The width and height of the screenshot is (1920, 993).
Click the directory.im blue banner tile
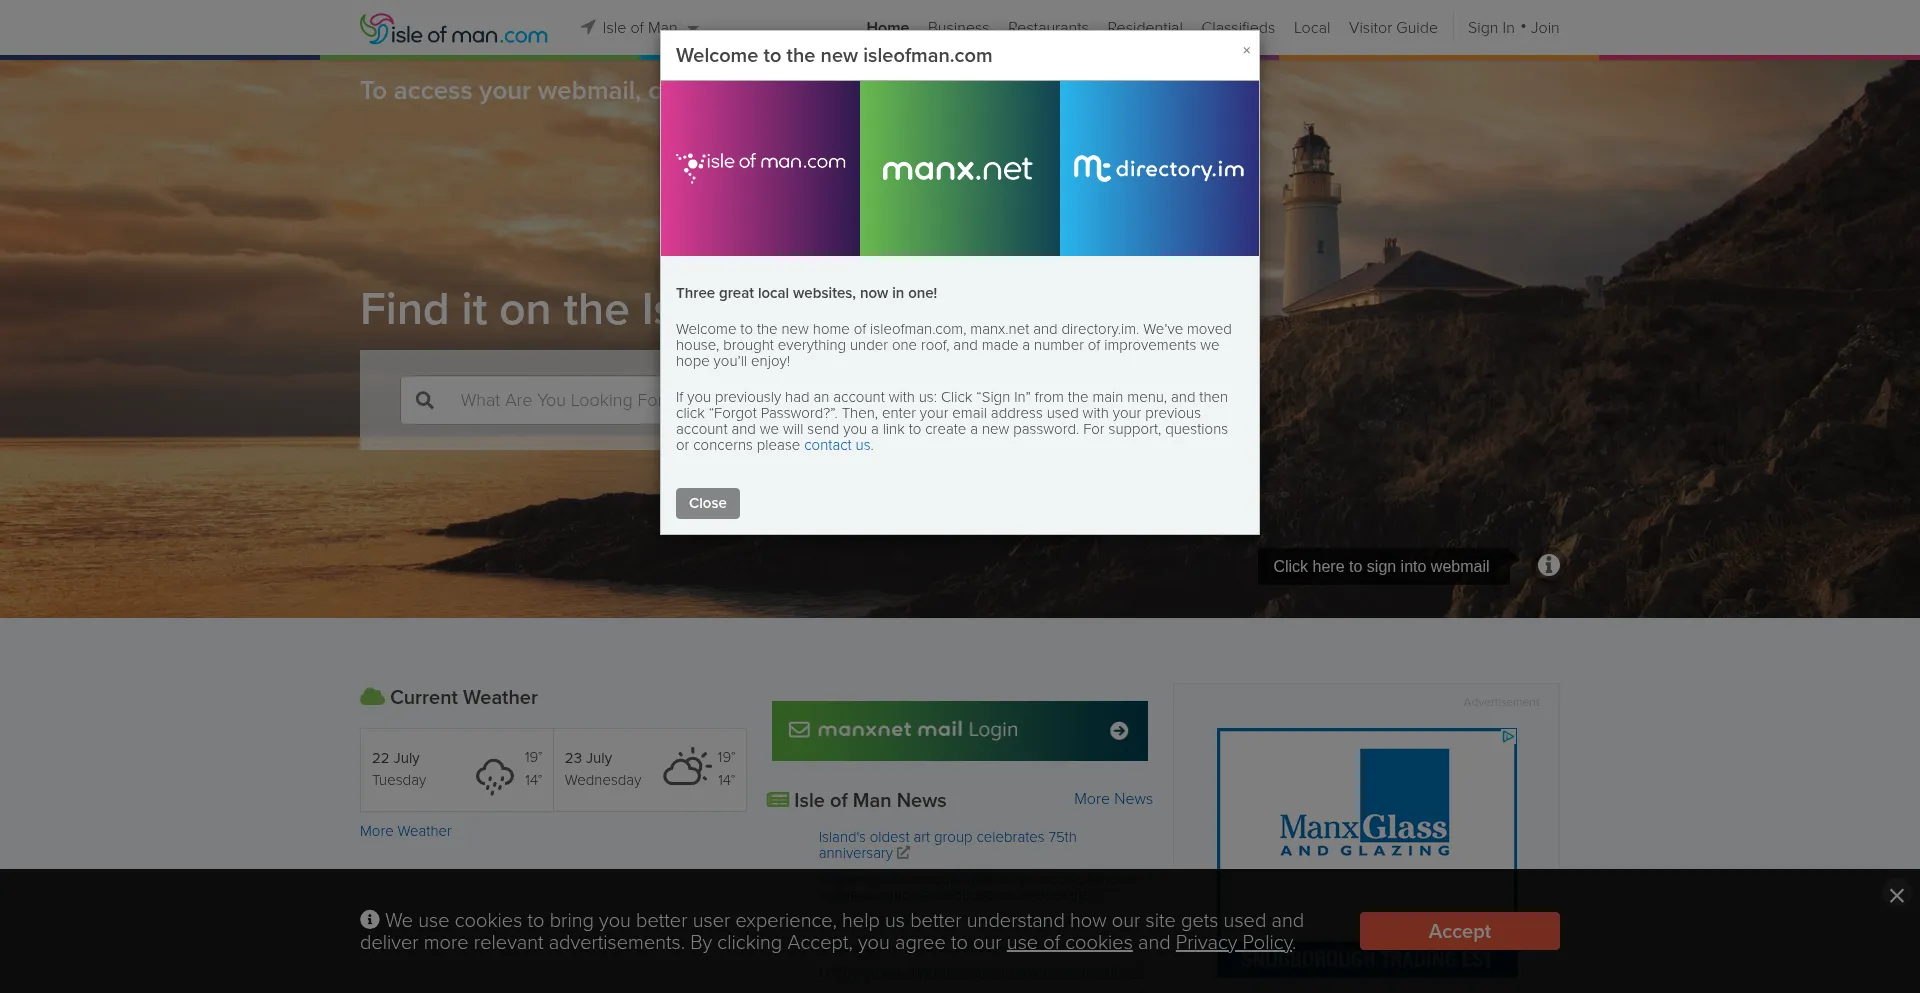pyautogui.click(x=1159, y=168)
